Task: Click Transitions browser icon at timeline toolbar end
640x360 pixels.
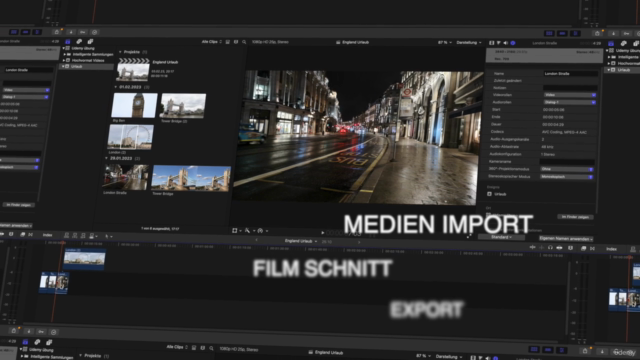Action: click(x=592, y=248)
